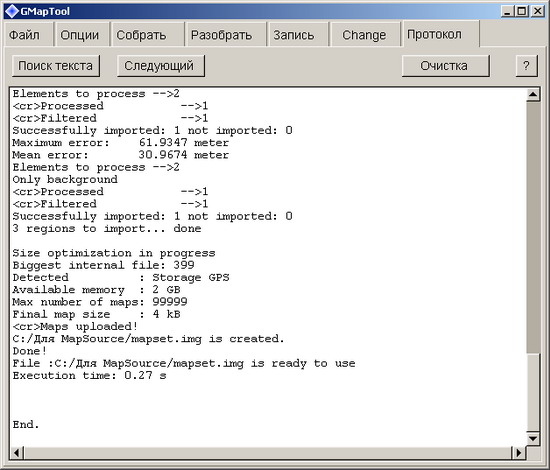Maximize the GMapTool window
The width and height of the screenshot is (550, 470).
[522, 11]
